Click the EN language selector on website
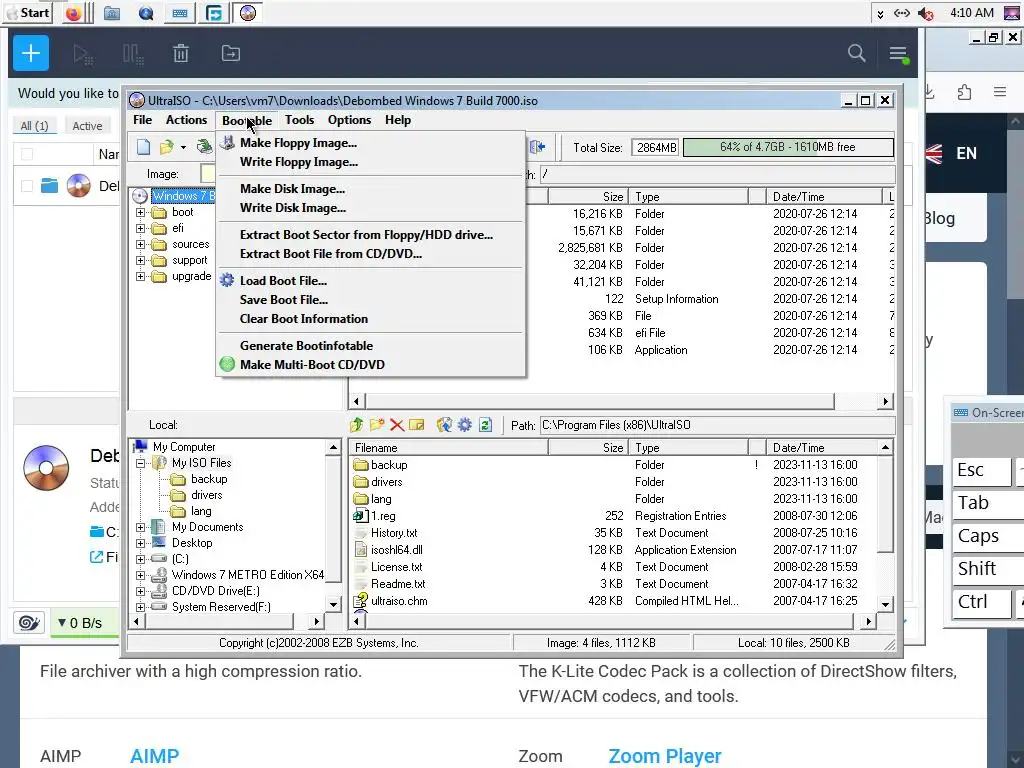 click(x=966, y=153)
